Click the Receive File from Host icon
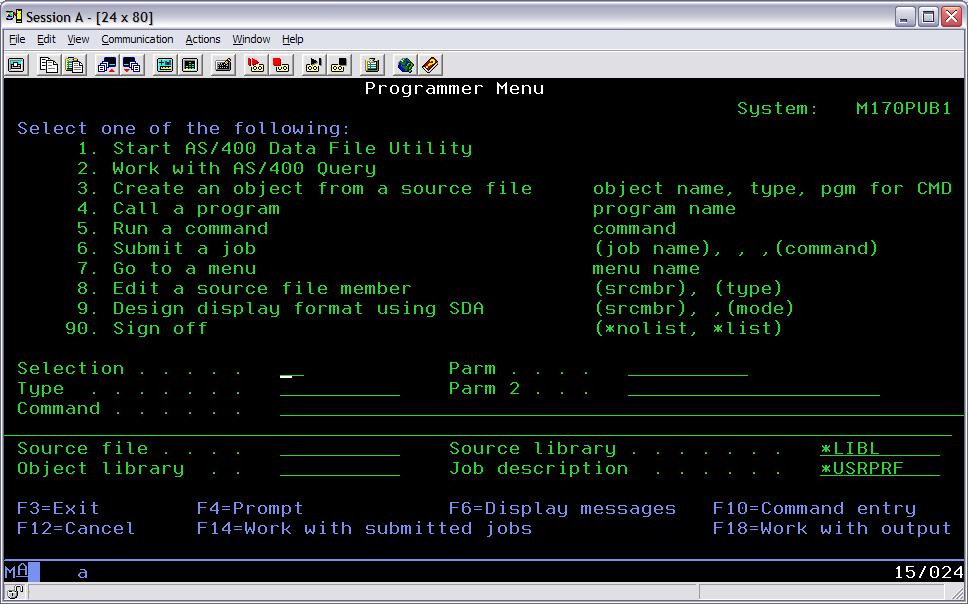Viewport: 968px width, 604px height. tap(131, 64)
